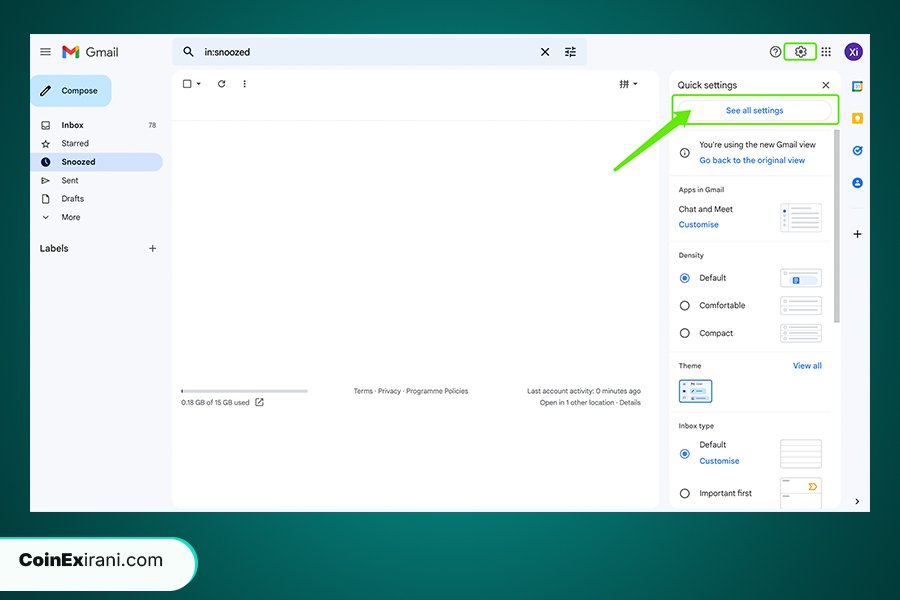
Task: Open select-all checkbox dropdown arrow
Action: 199,84
